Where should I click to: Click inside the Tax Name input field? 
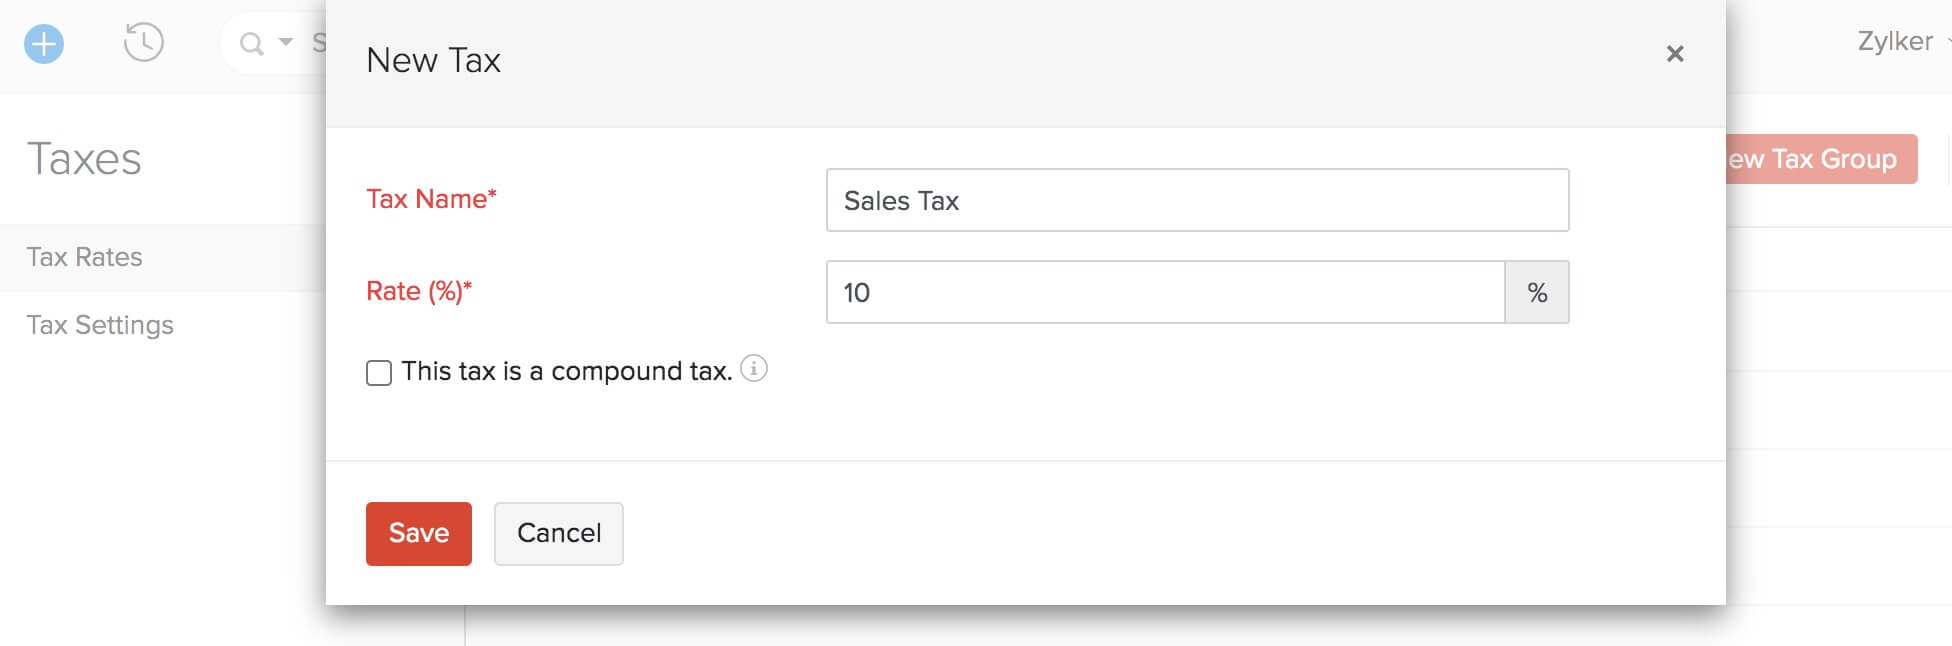1197,200
